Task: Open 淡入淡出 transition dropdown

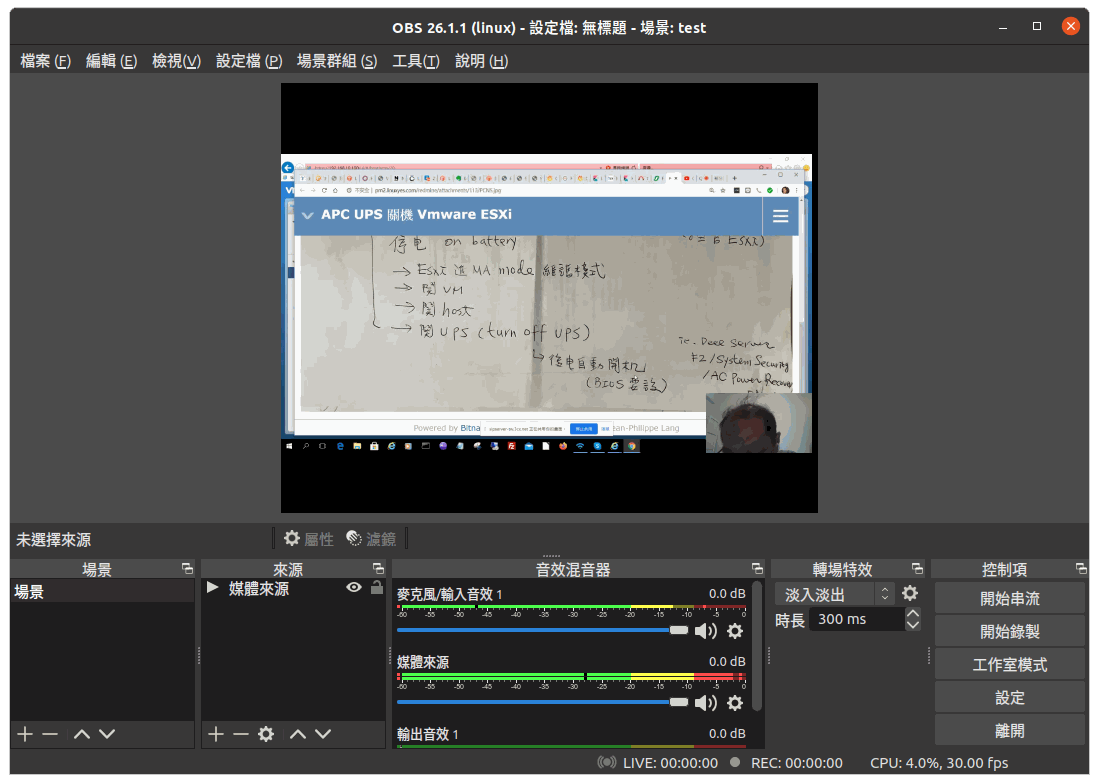Action: [x=834, y=594]
